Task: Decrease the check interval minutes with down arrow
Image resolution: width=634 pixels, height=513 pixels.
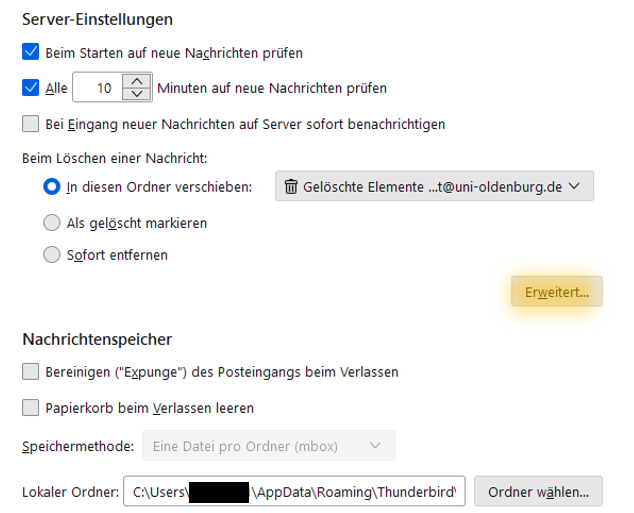Action: click(x=136, y=94)
